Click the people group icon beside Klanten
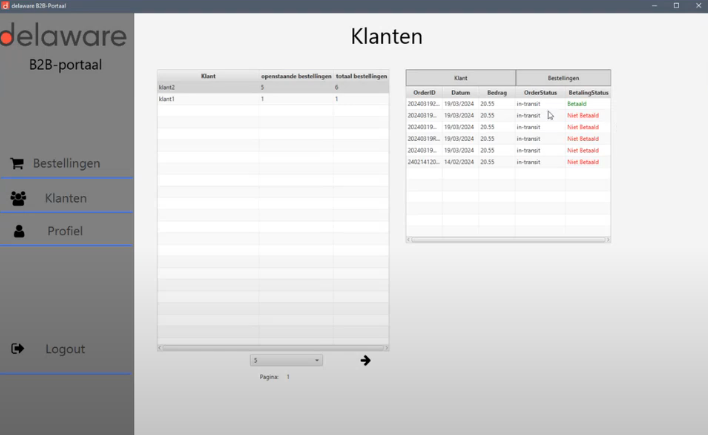Image resolution: width=708 pixels, height=435 pixels. 18,198
